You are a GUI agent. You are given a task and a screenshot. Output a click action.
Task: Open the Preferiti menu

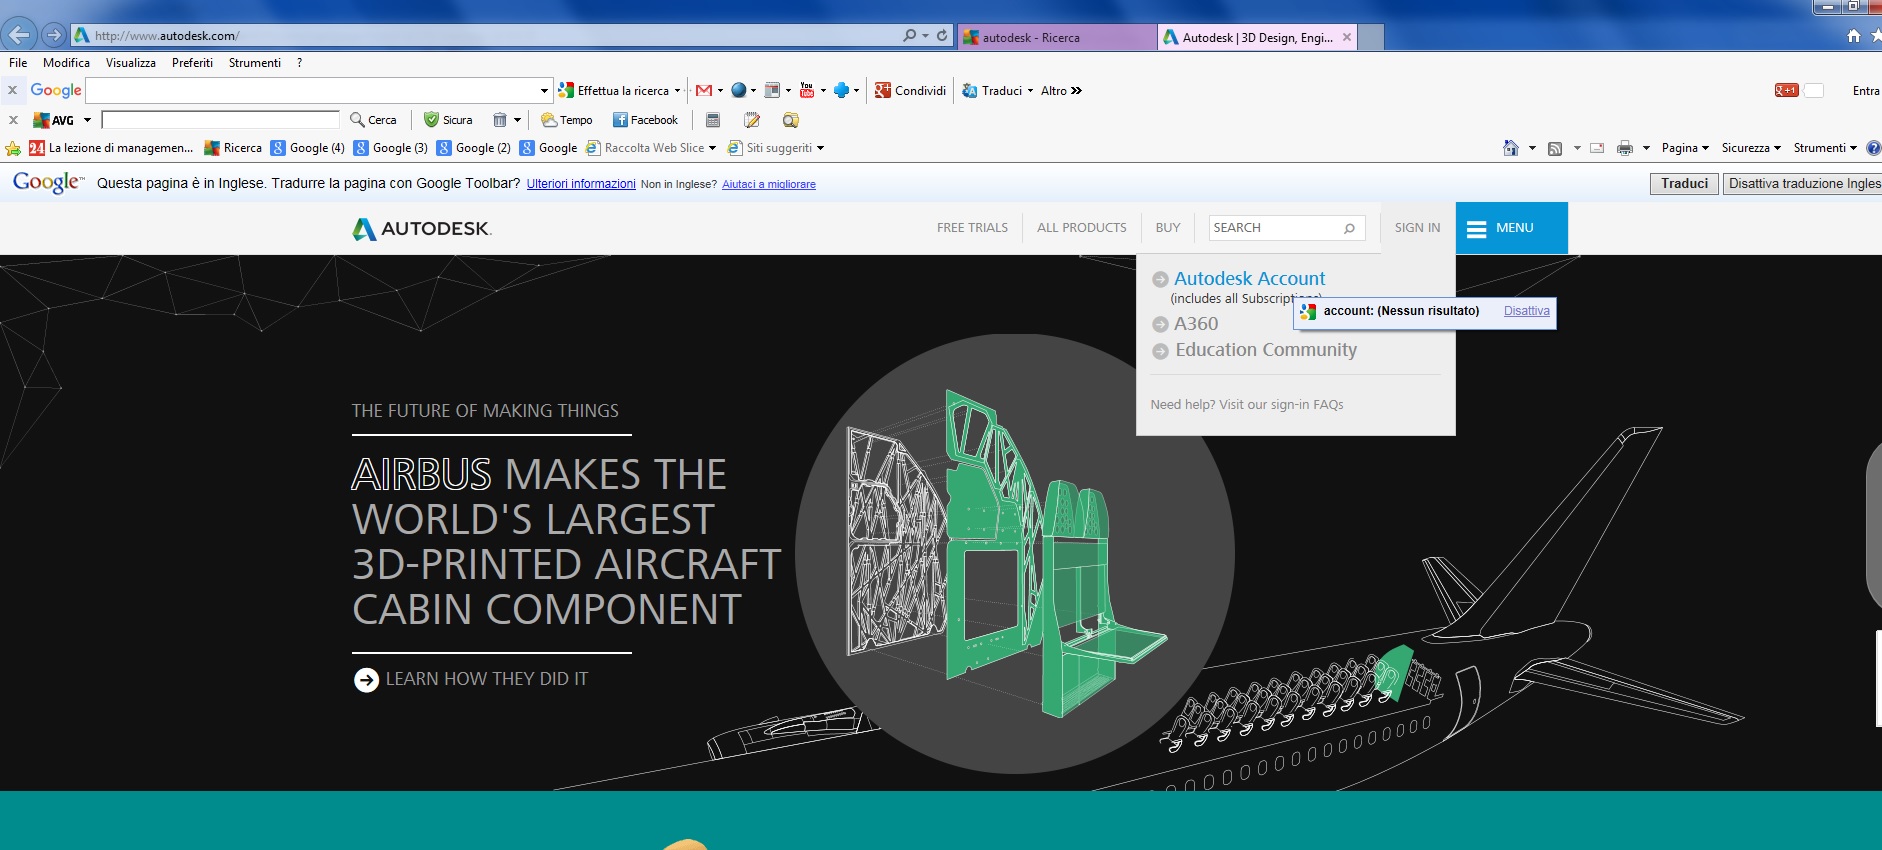click(x=192, y=63)
